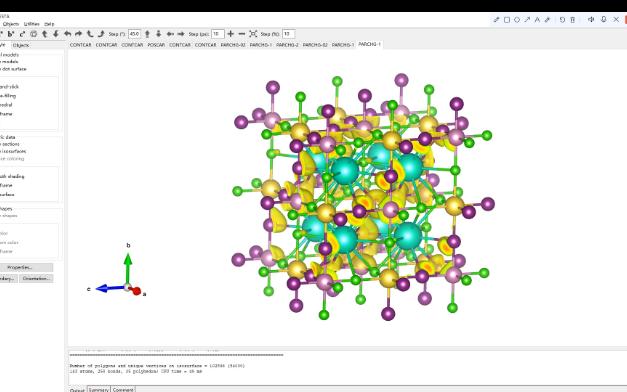This screenshot has width=627, height=392.
Task: Click the trash icon to delete annotations
Action: 573,20
